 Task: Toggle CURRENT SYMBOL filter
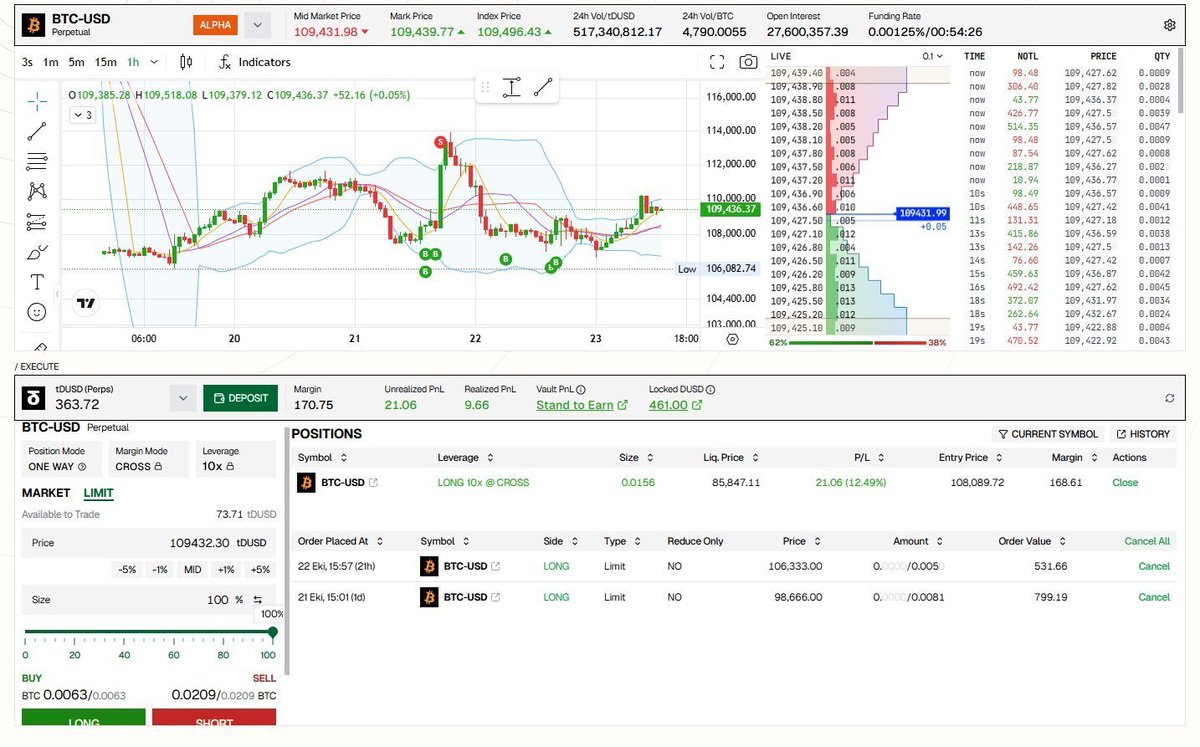(x=1048, y=434)
